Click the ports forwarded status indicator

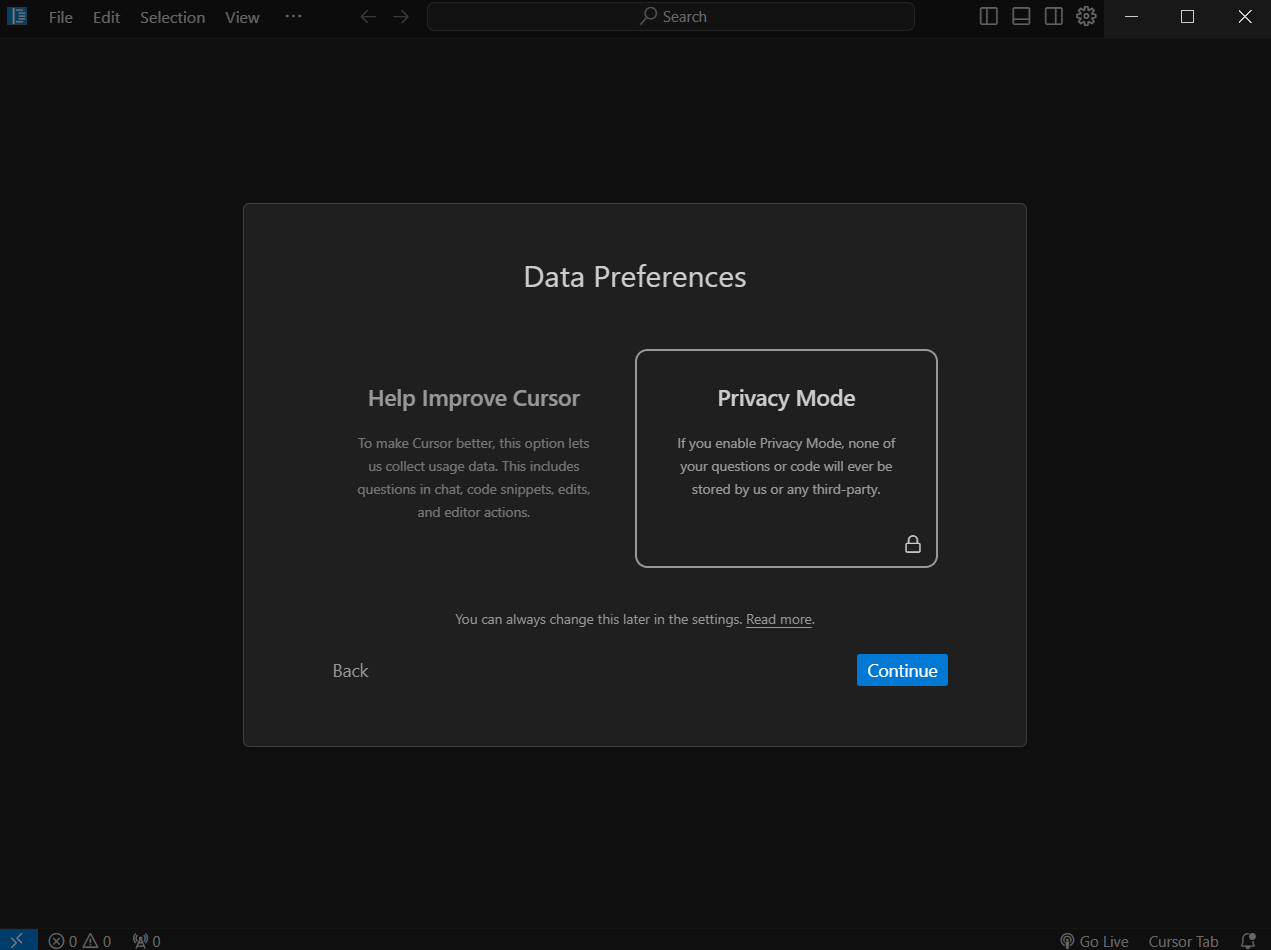[146, 941]
